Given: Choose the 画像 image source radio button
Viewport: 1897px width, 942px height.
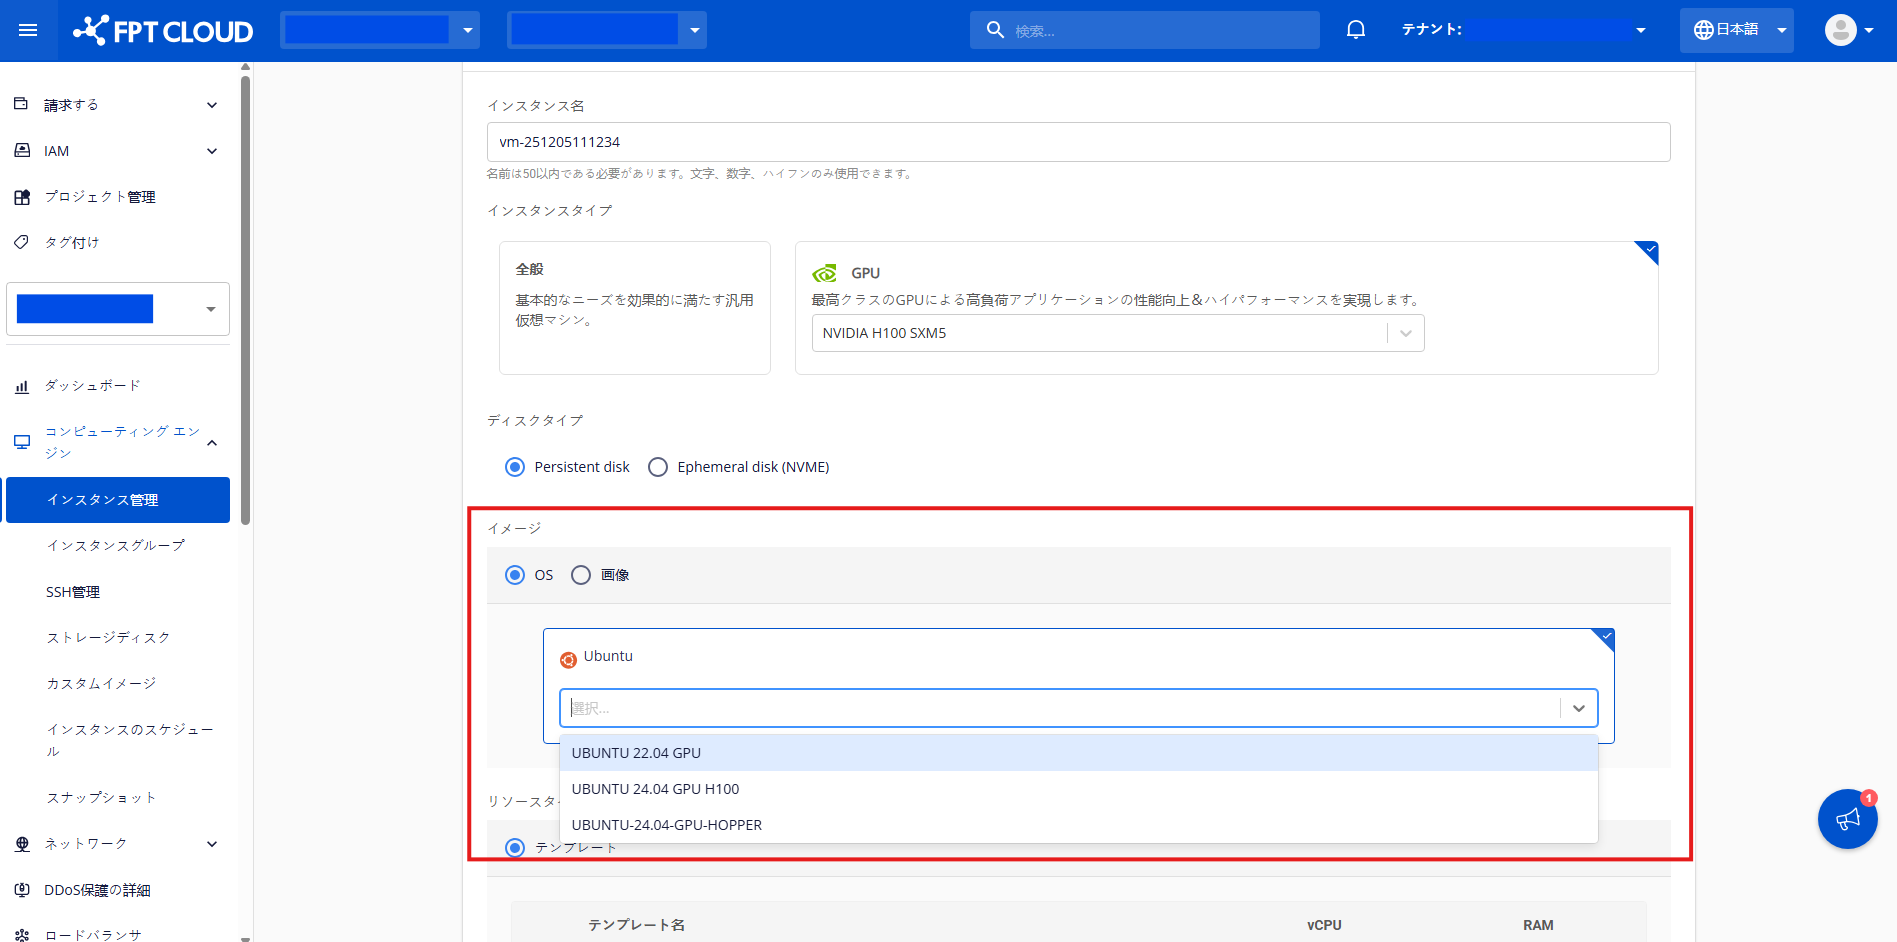Looking at the screenshot, I should coord(581,575).
